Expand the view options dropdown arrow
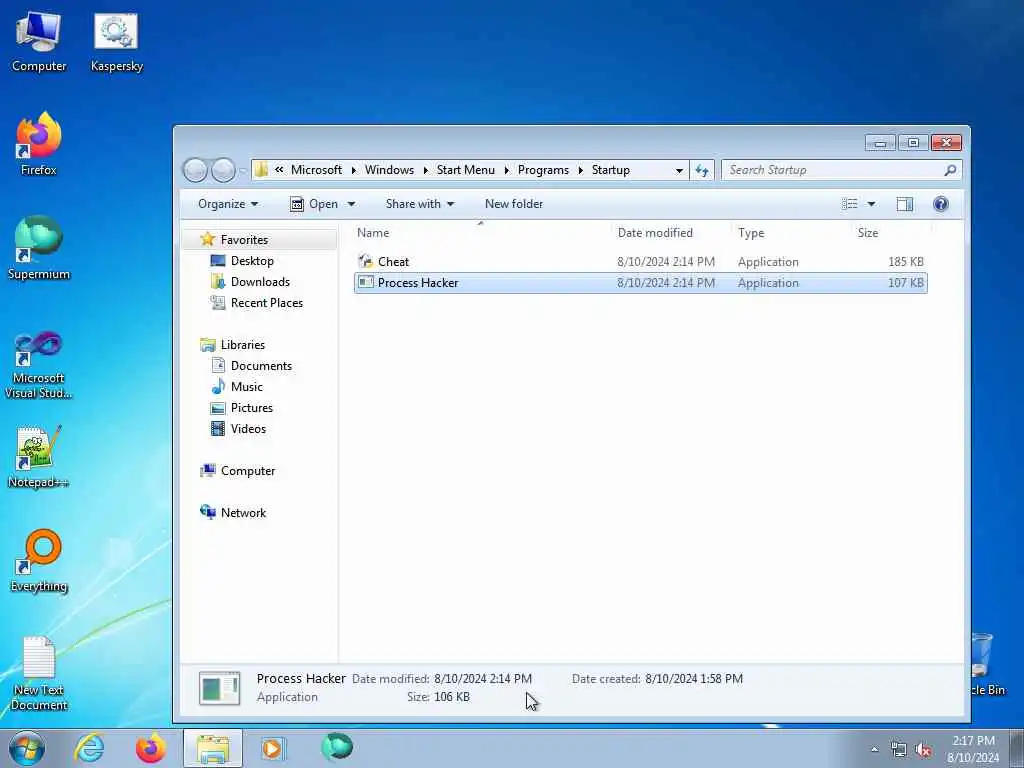 pyautogui.click(x=871, y=204)
